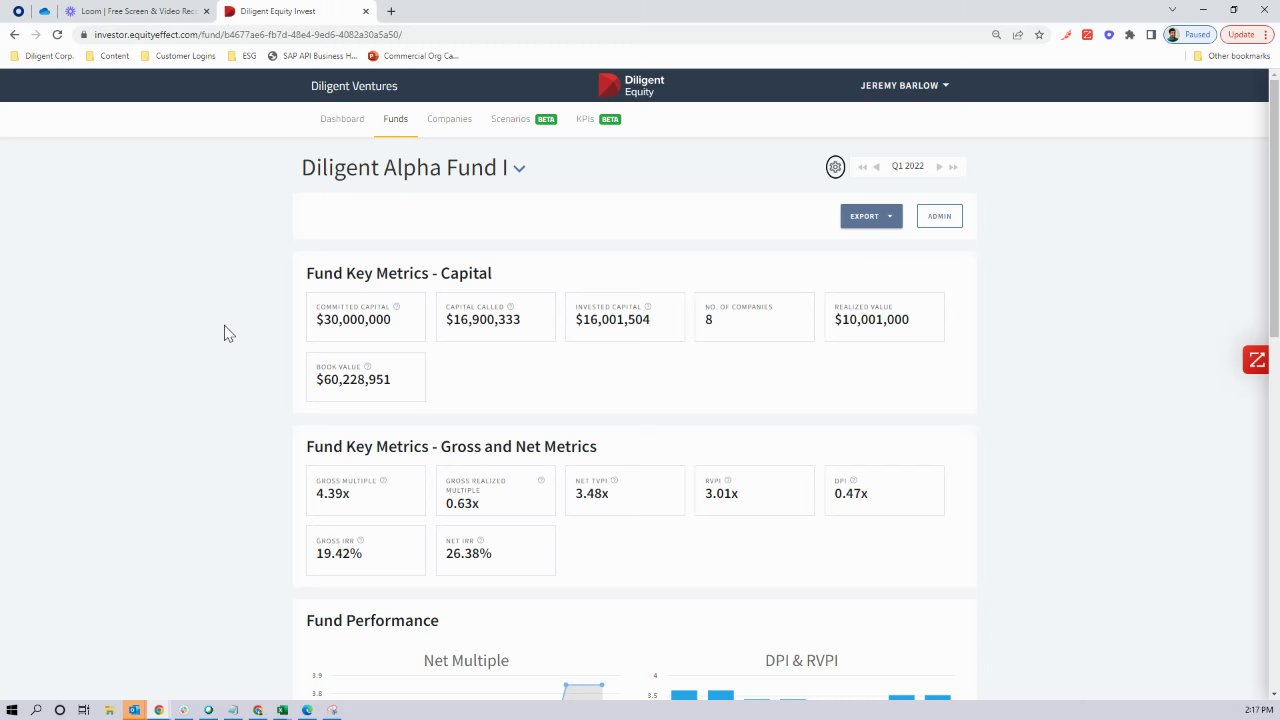
Task: Show info tooltip for Net IRR
Action: click(480, 541)
